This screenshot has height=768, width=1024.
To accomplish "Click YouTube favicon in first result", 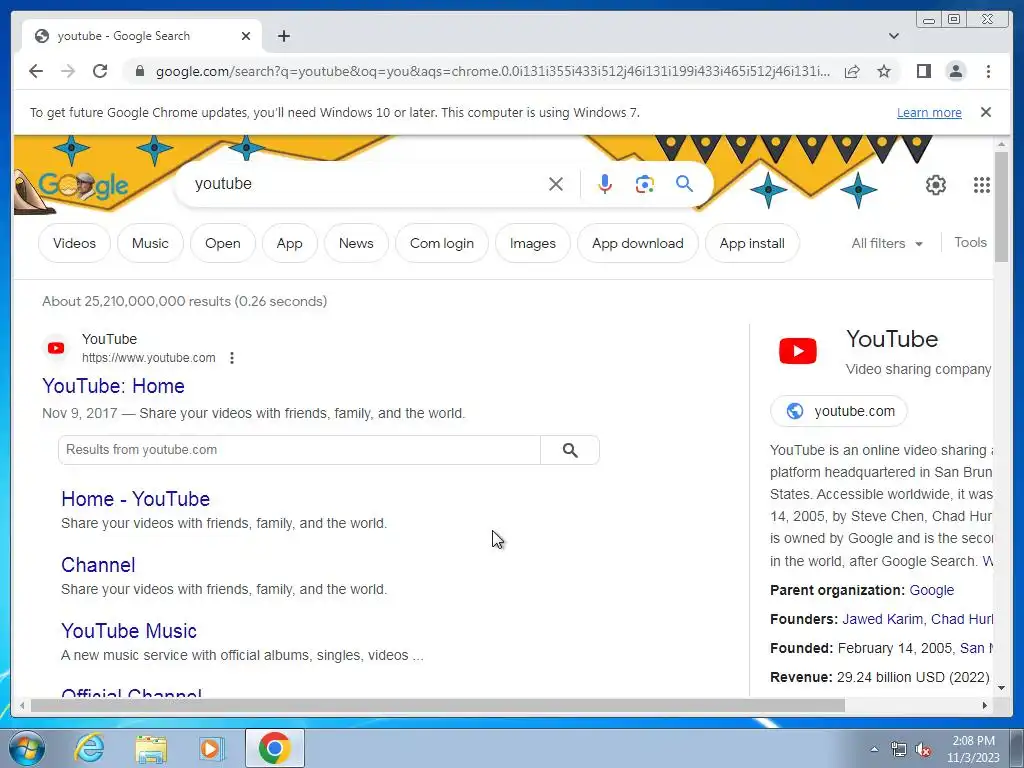I will [56, 348].
